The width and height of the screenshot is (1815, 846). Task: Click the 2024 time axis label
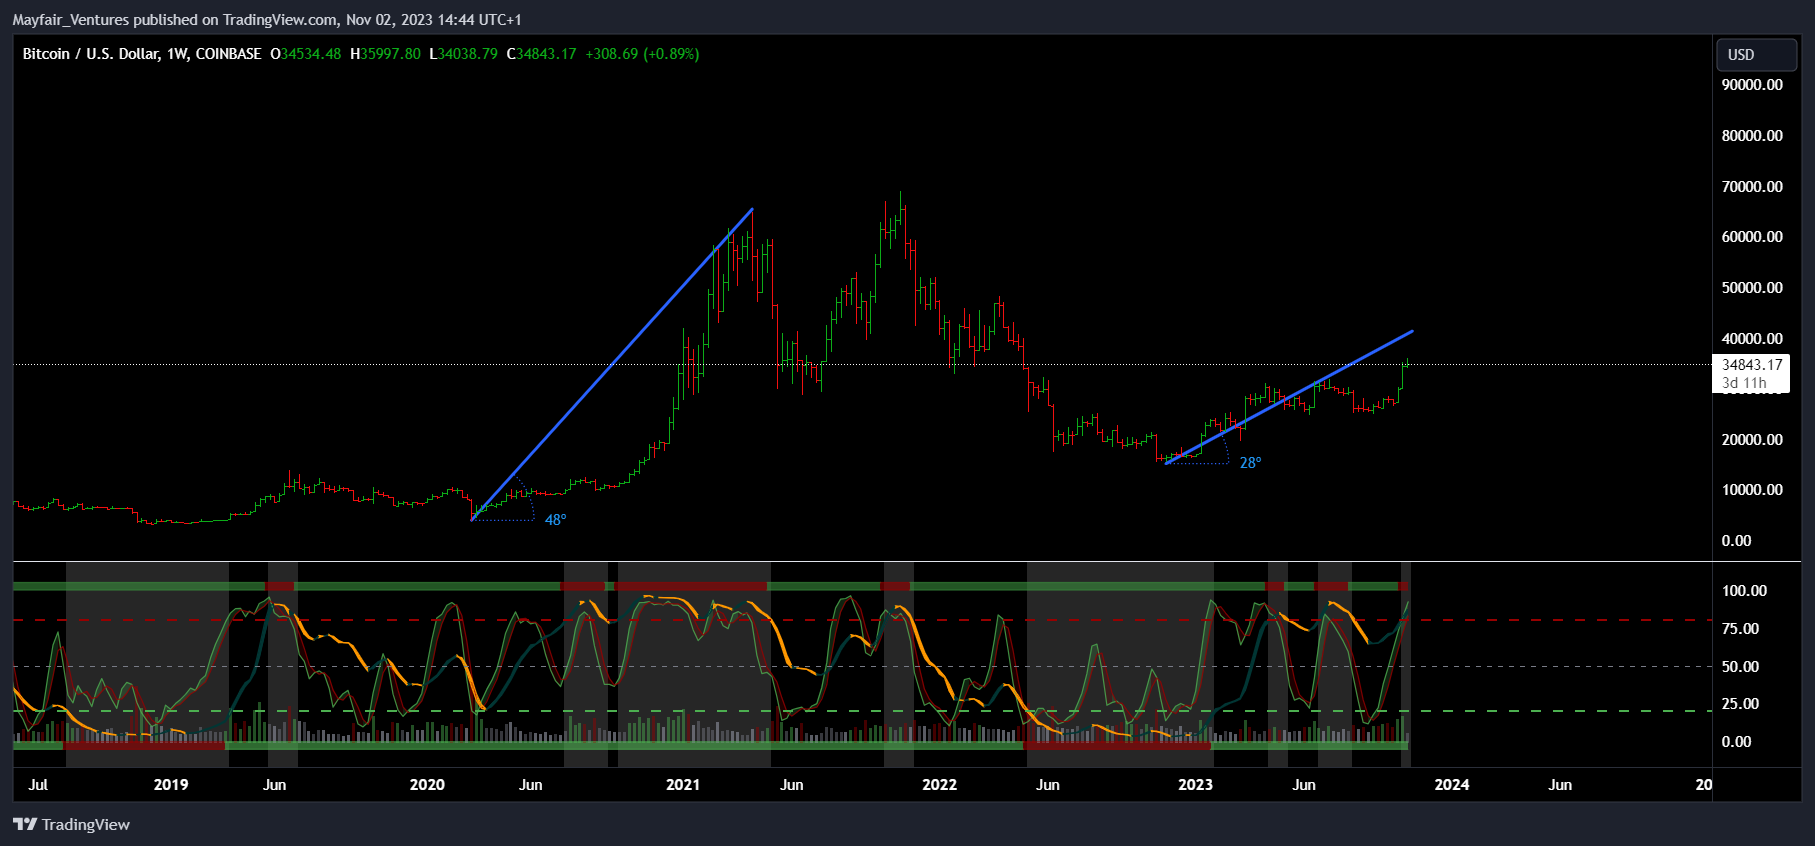coord(1452,785)
